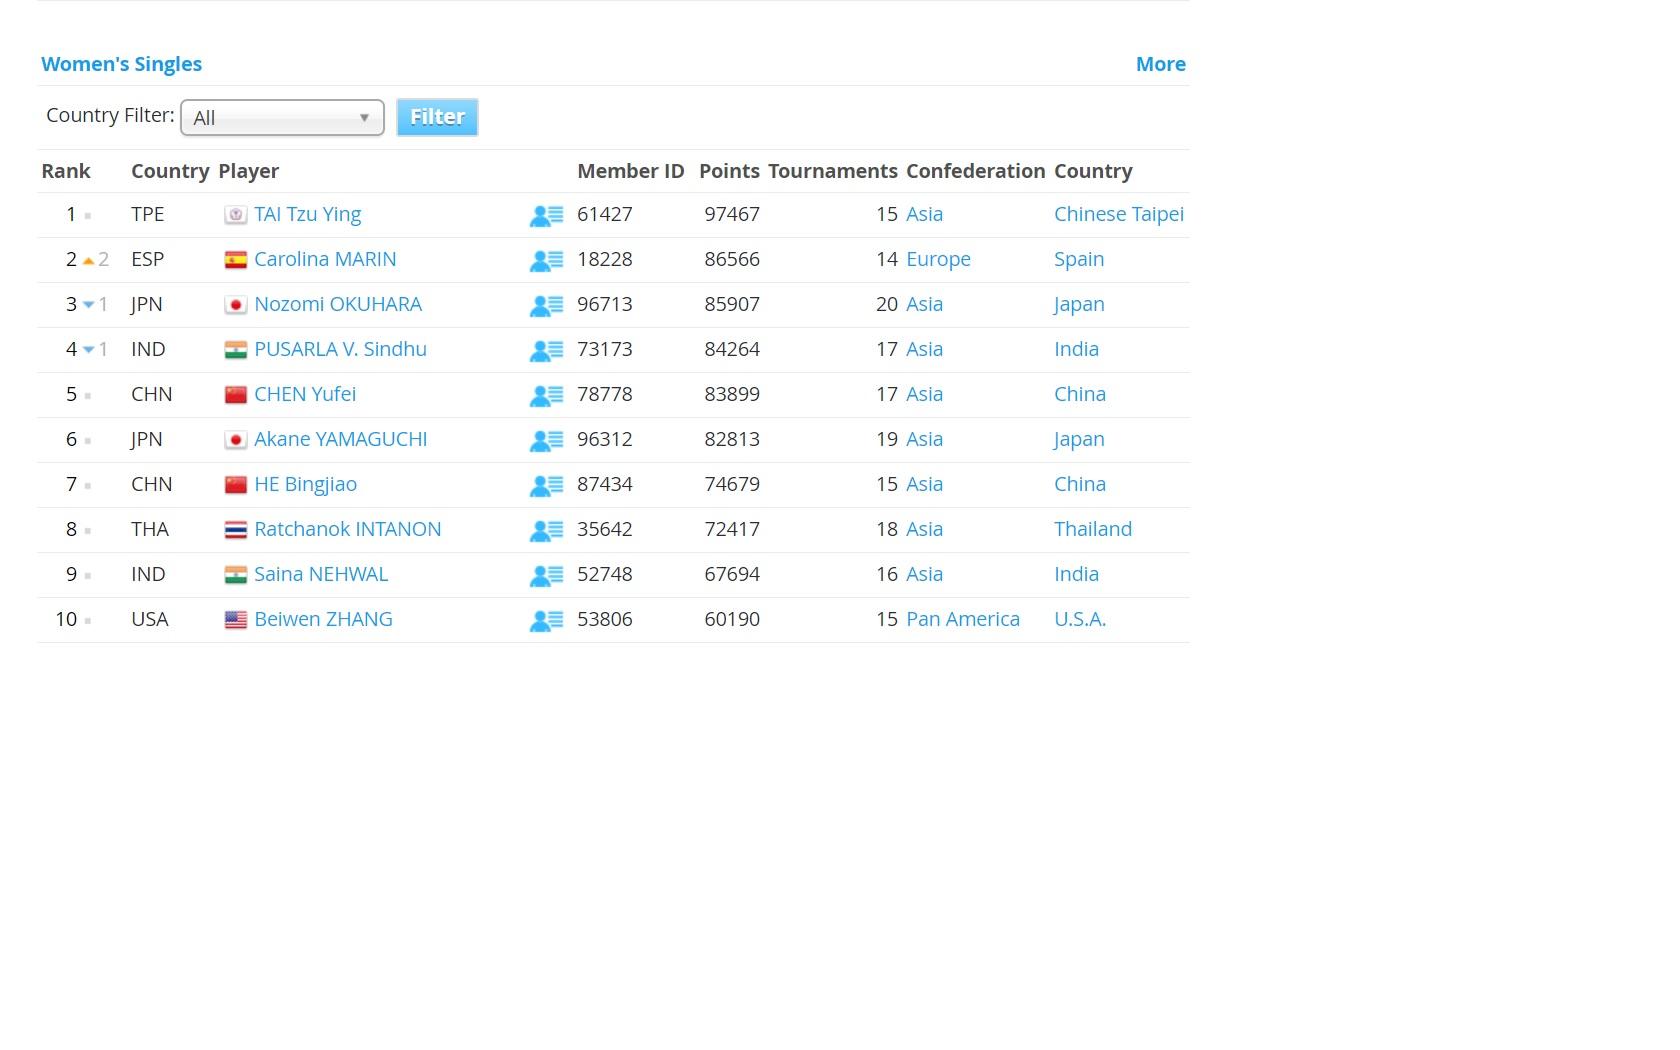This screenshot has height=1050, width=1680.
Task: Click member ID 53806
Action: click(x=605, y=619)
